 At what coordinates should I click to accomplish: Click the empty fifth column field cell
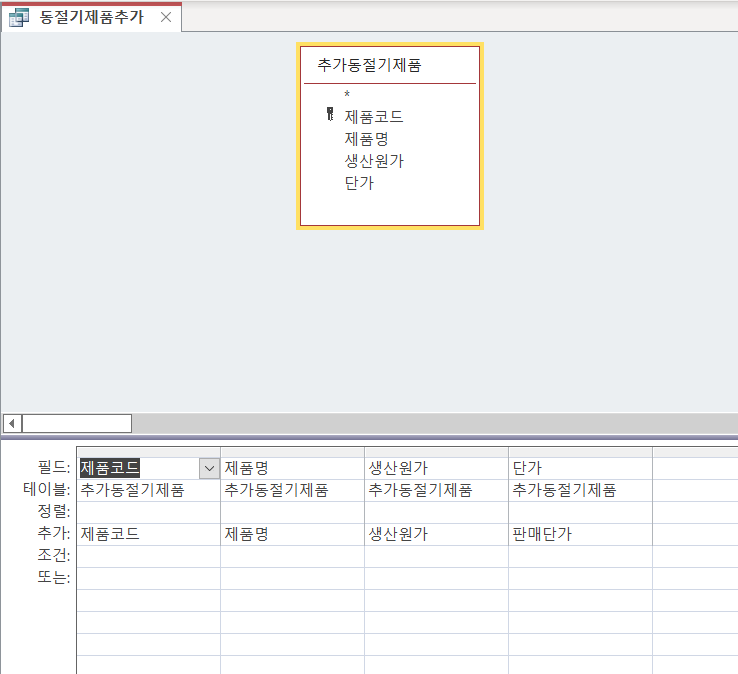694,468
